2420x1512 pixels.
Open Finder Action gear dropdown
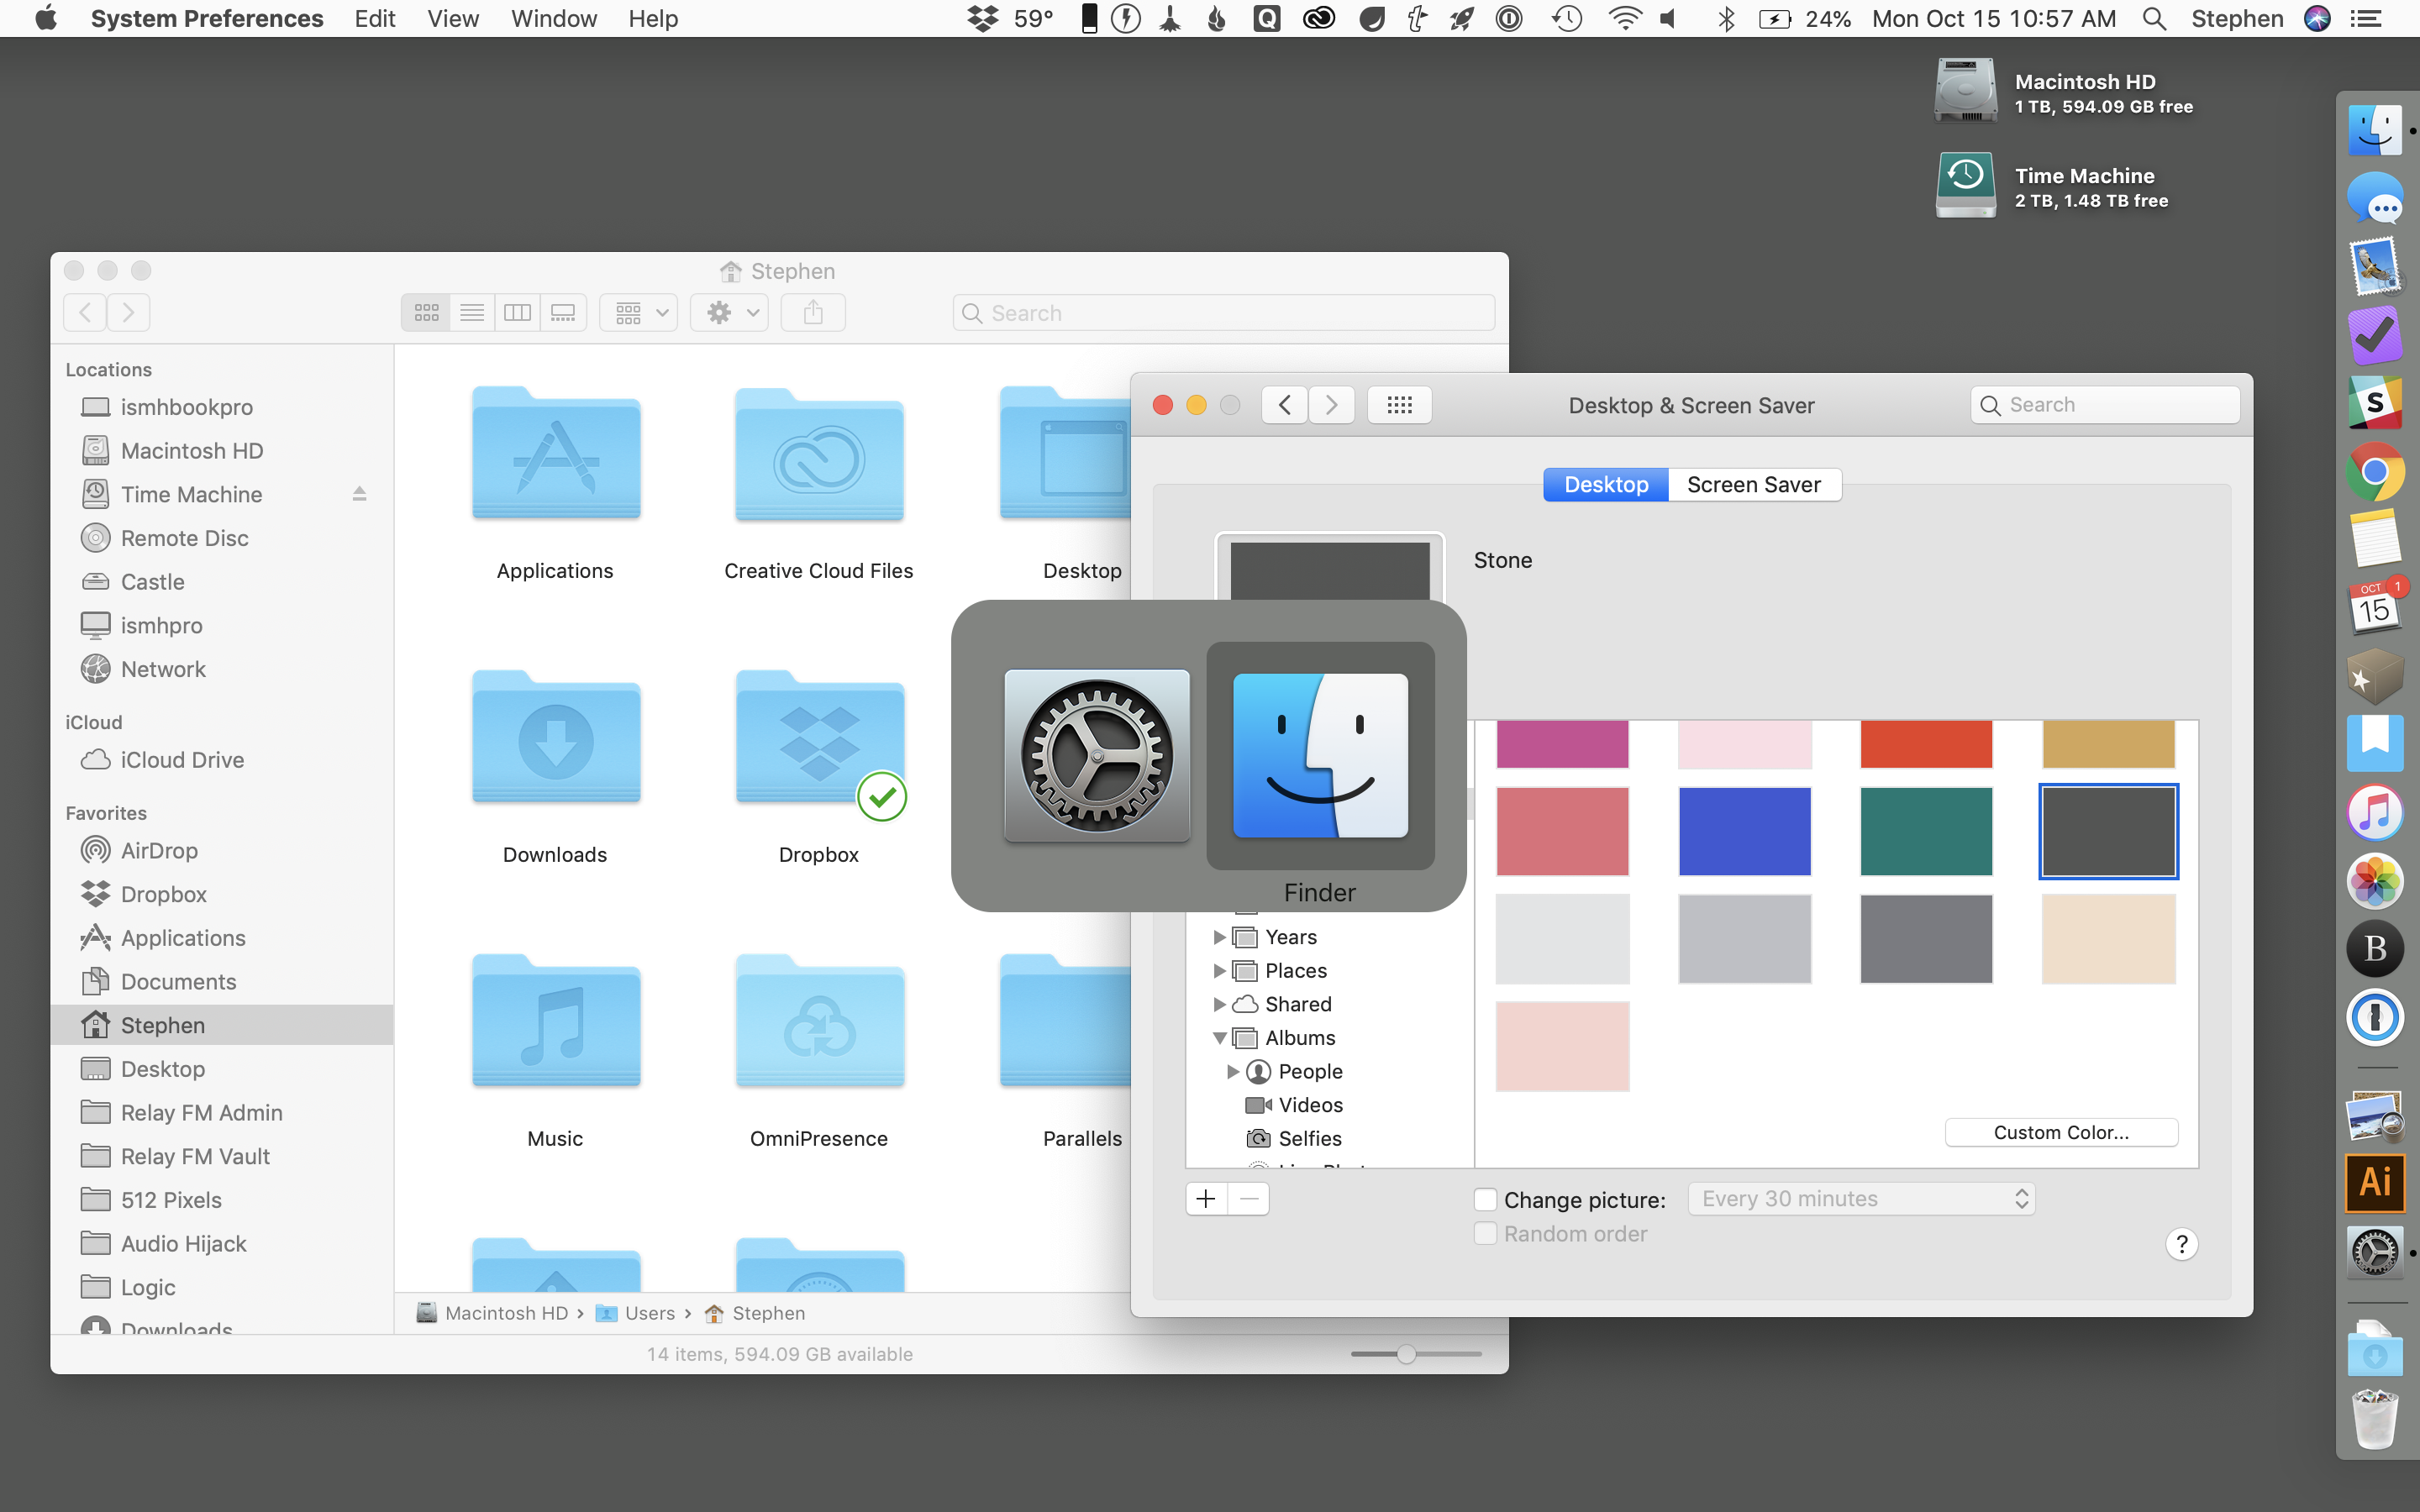pos(729,313)
